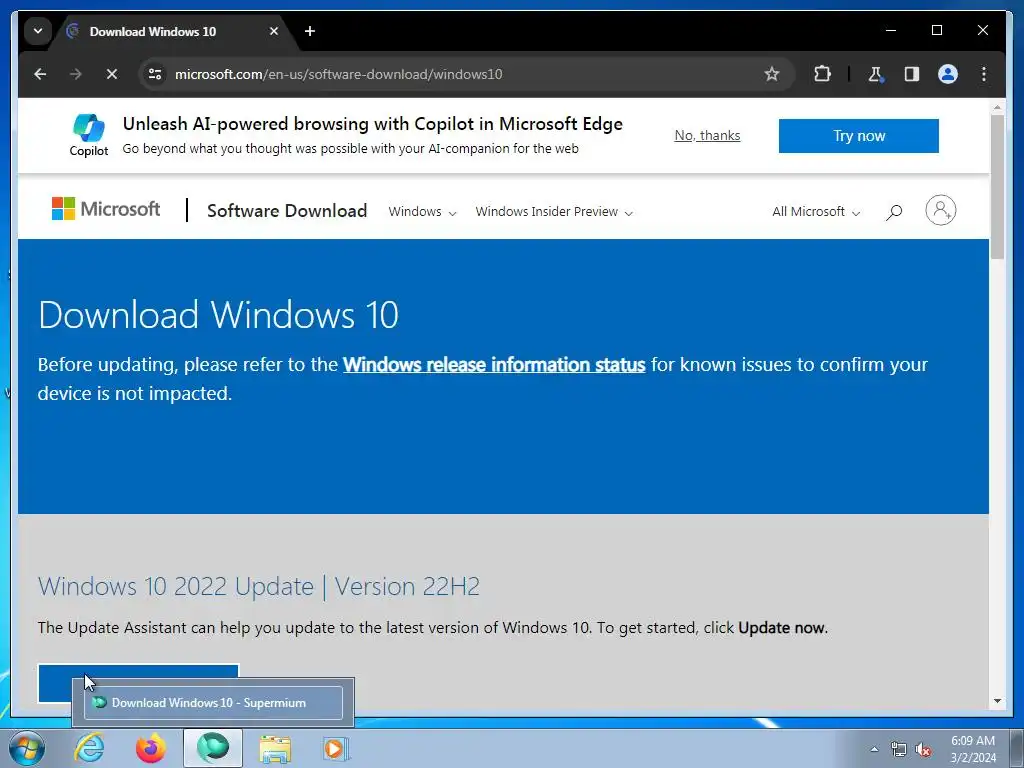Open the browser profile avatar
This screenshot has height=768, width=1024.
pyautogui.click(x=948, y=74)
